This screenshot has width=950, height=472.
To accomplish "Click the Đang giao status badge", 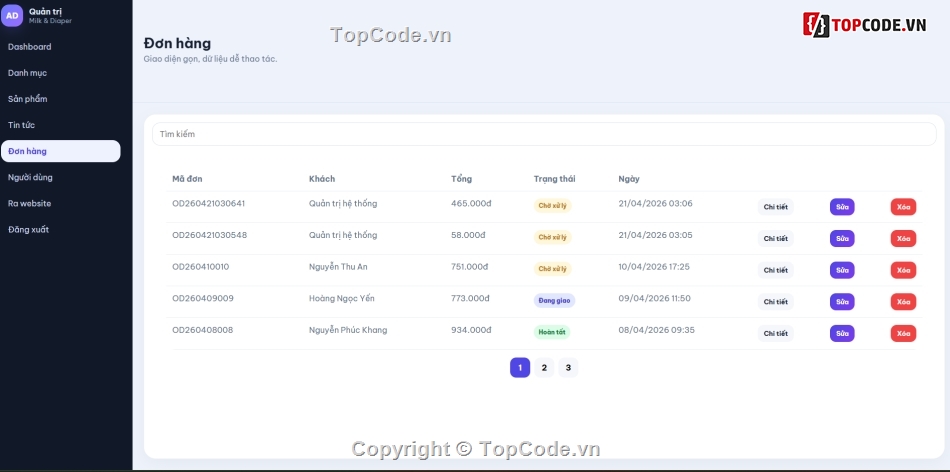I will coord(554,301).
